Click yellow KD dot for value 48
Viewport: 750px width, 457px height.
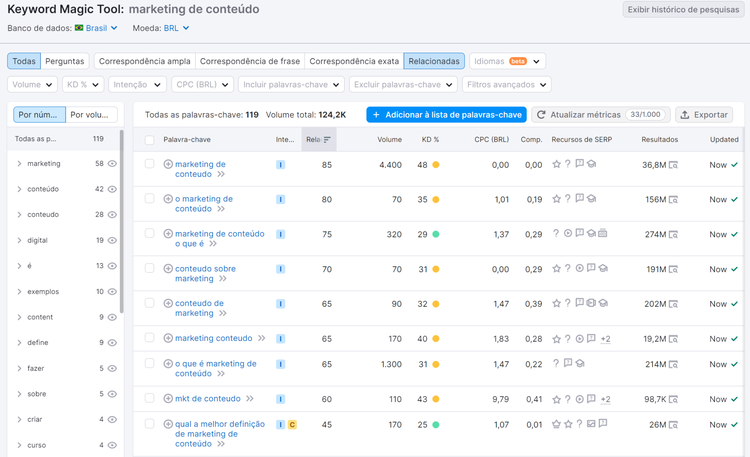coord(436,165)
